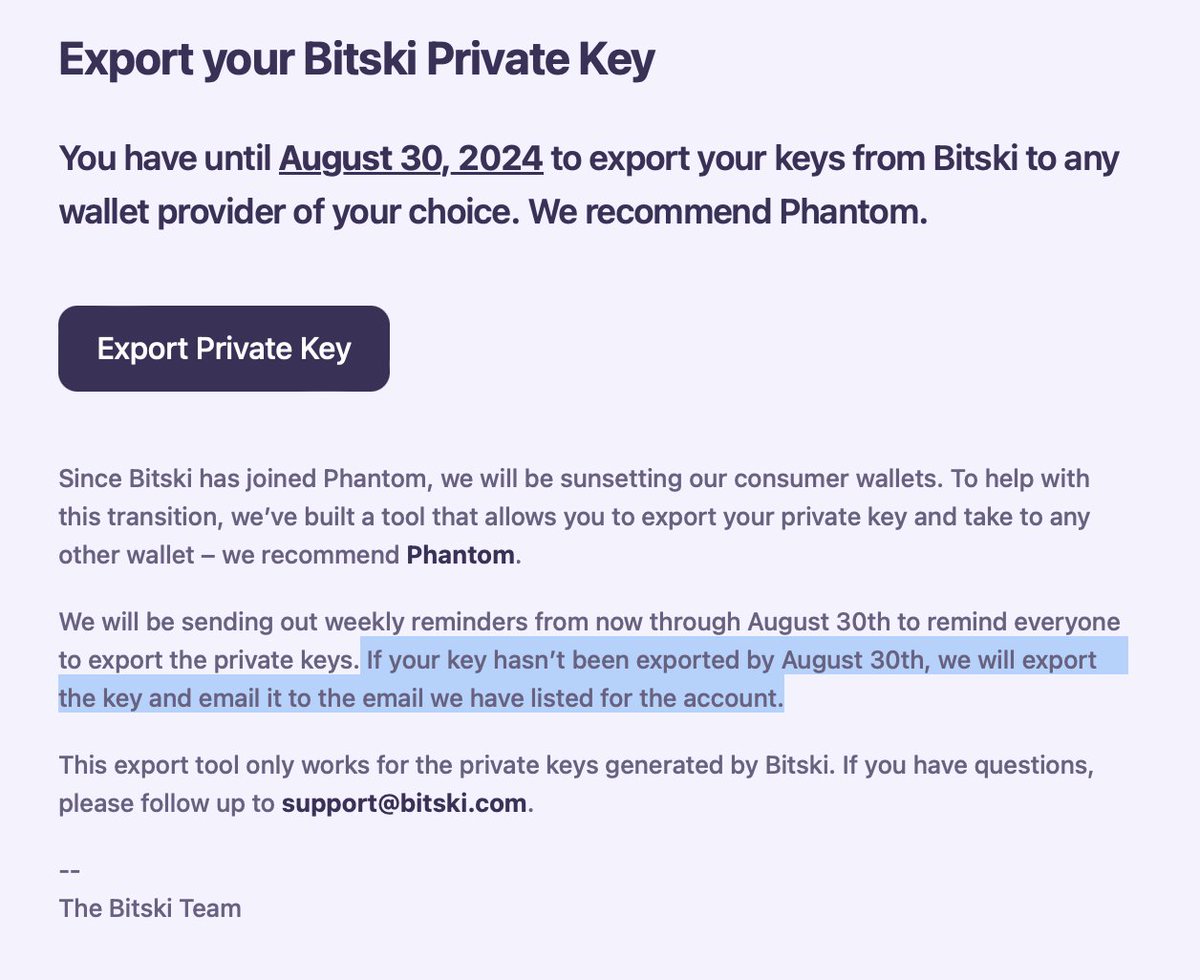Open the underlined August 30, 2024 date link
1200x980 pixels.
coord(411,158)
